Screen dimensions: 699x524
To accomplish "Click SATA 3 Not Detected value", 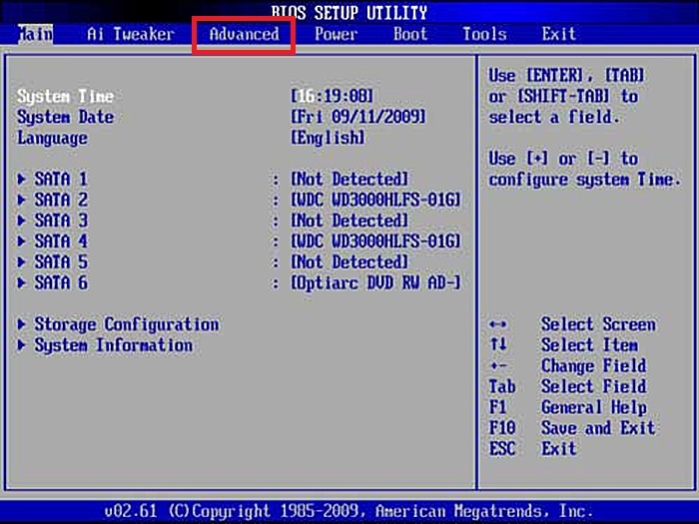I will pos(350,221).
